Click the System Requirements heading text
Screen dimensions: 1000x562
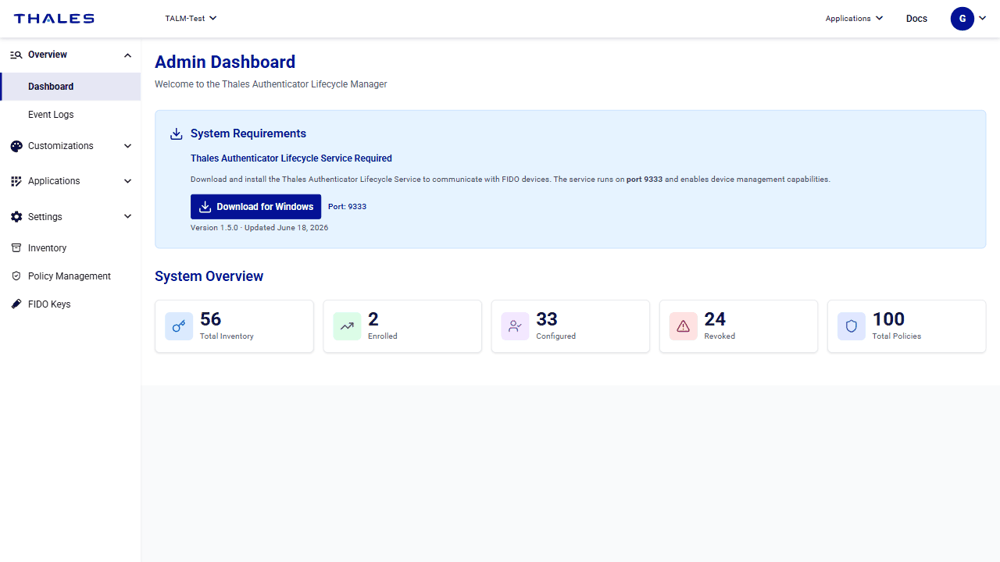[248, 133]
